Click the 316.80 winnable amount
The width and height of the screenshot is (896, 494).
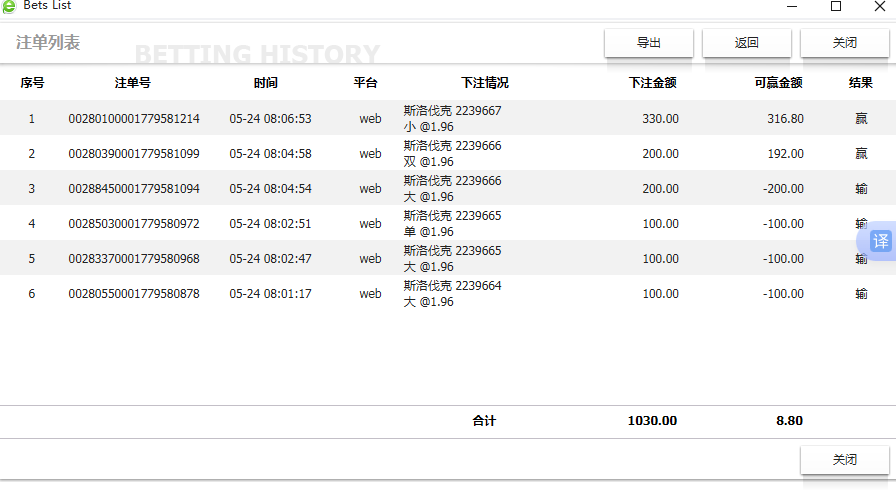(786, 119)
